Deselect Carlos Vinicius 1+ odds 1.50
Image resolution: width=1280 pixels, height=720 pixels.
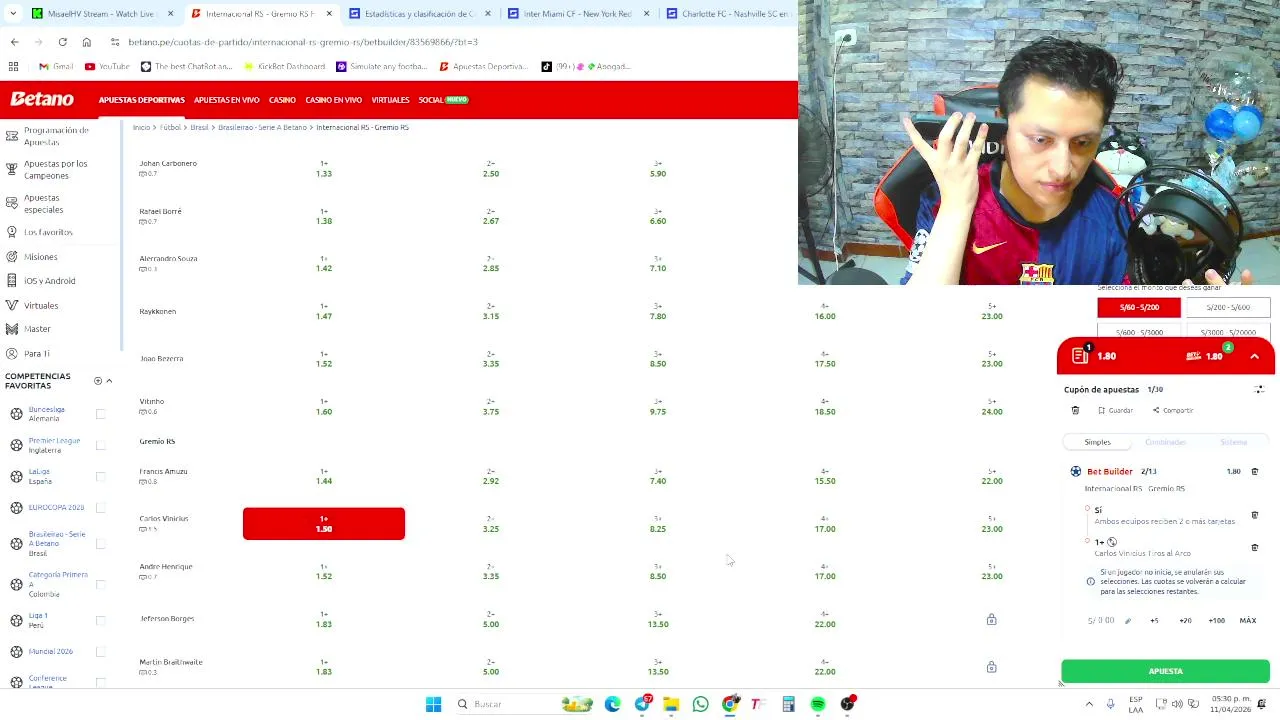tap(324, 524)
